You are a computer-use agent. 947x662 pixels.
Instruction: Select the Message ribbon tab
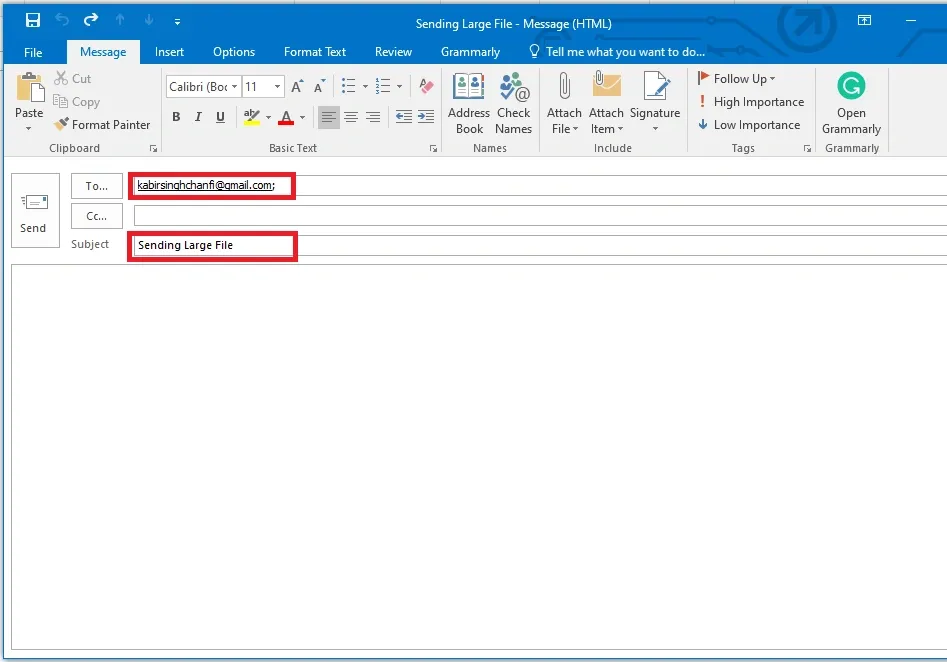[x=103, y=52]
